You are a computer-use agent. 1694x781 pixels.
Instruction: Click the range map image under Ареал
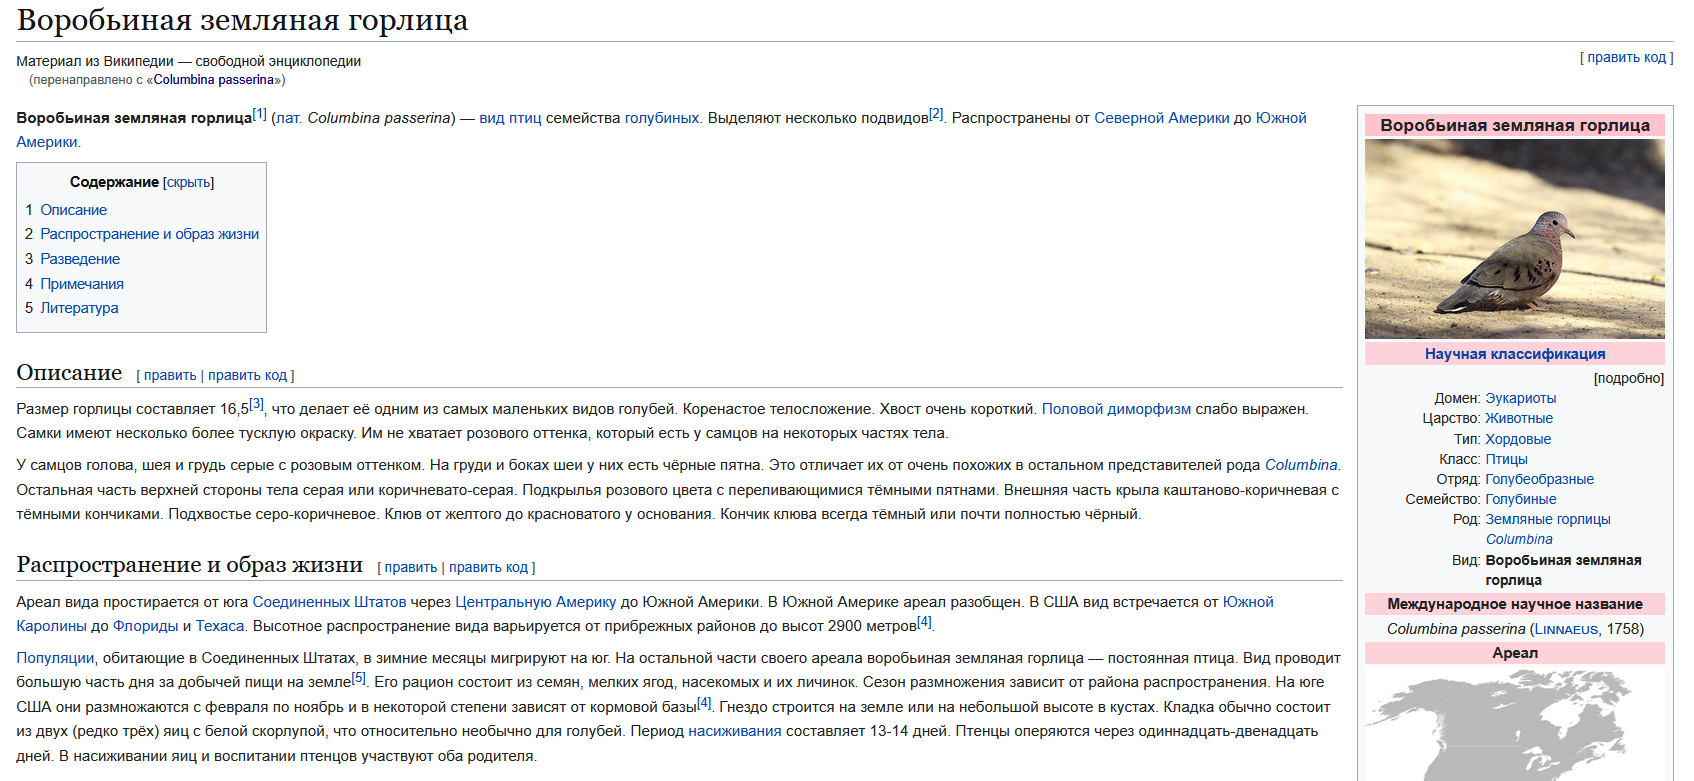click(x=1514, y=723)
